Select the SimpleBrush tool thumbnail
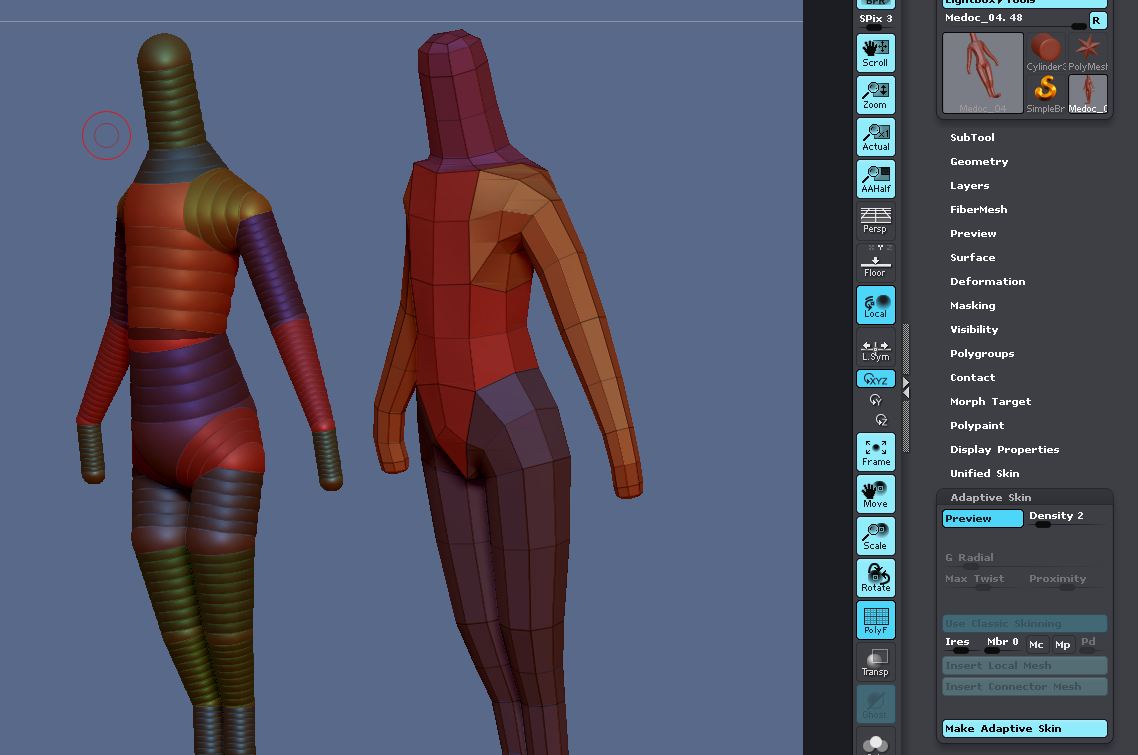 (x=1046, y=94)
